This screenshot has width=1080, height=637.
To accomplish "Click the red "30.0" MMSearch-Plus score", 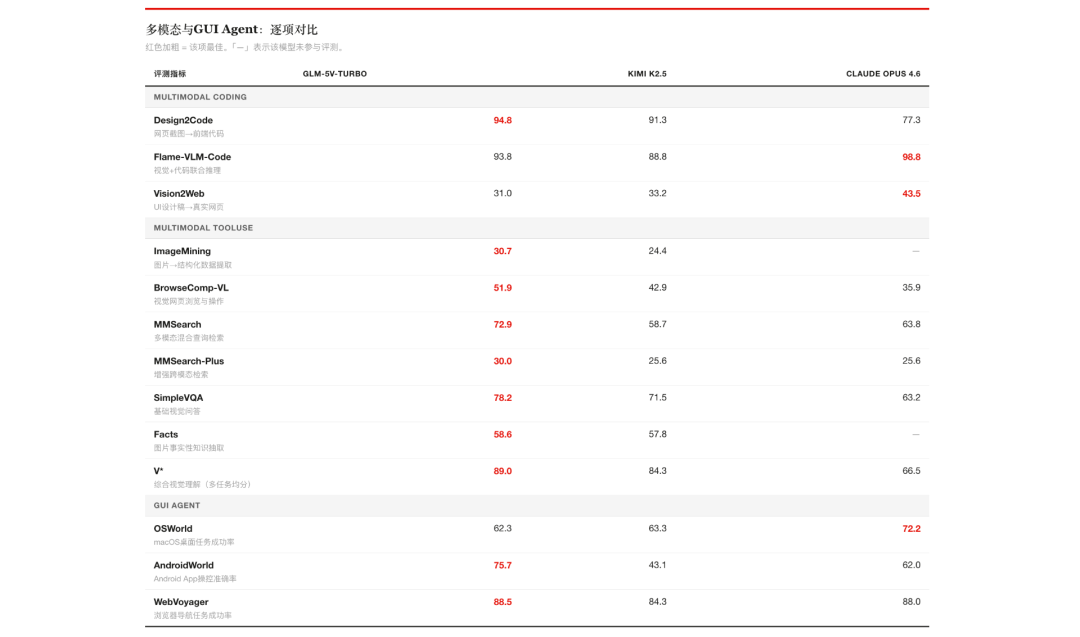I will 503,361.
